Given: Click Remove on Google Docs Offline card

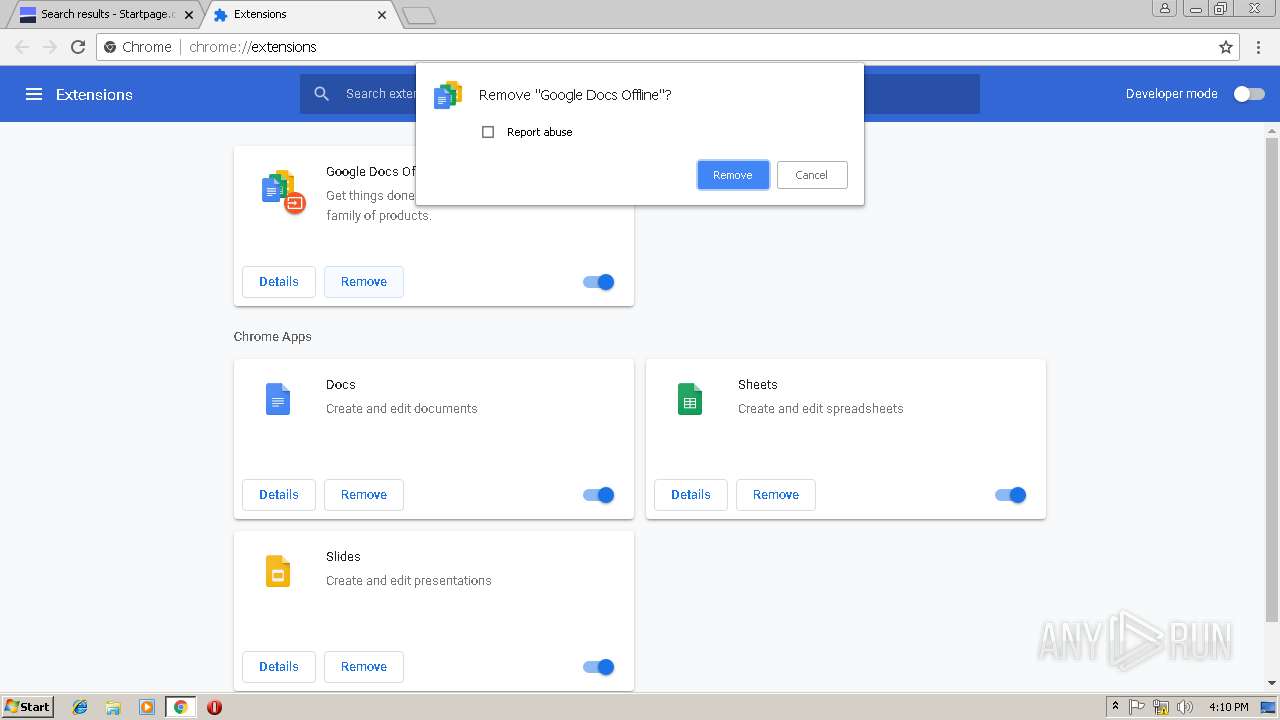Looking at the screenshot, I should click(x=364, y=282).
